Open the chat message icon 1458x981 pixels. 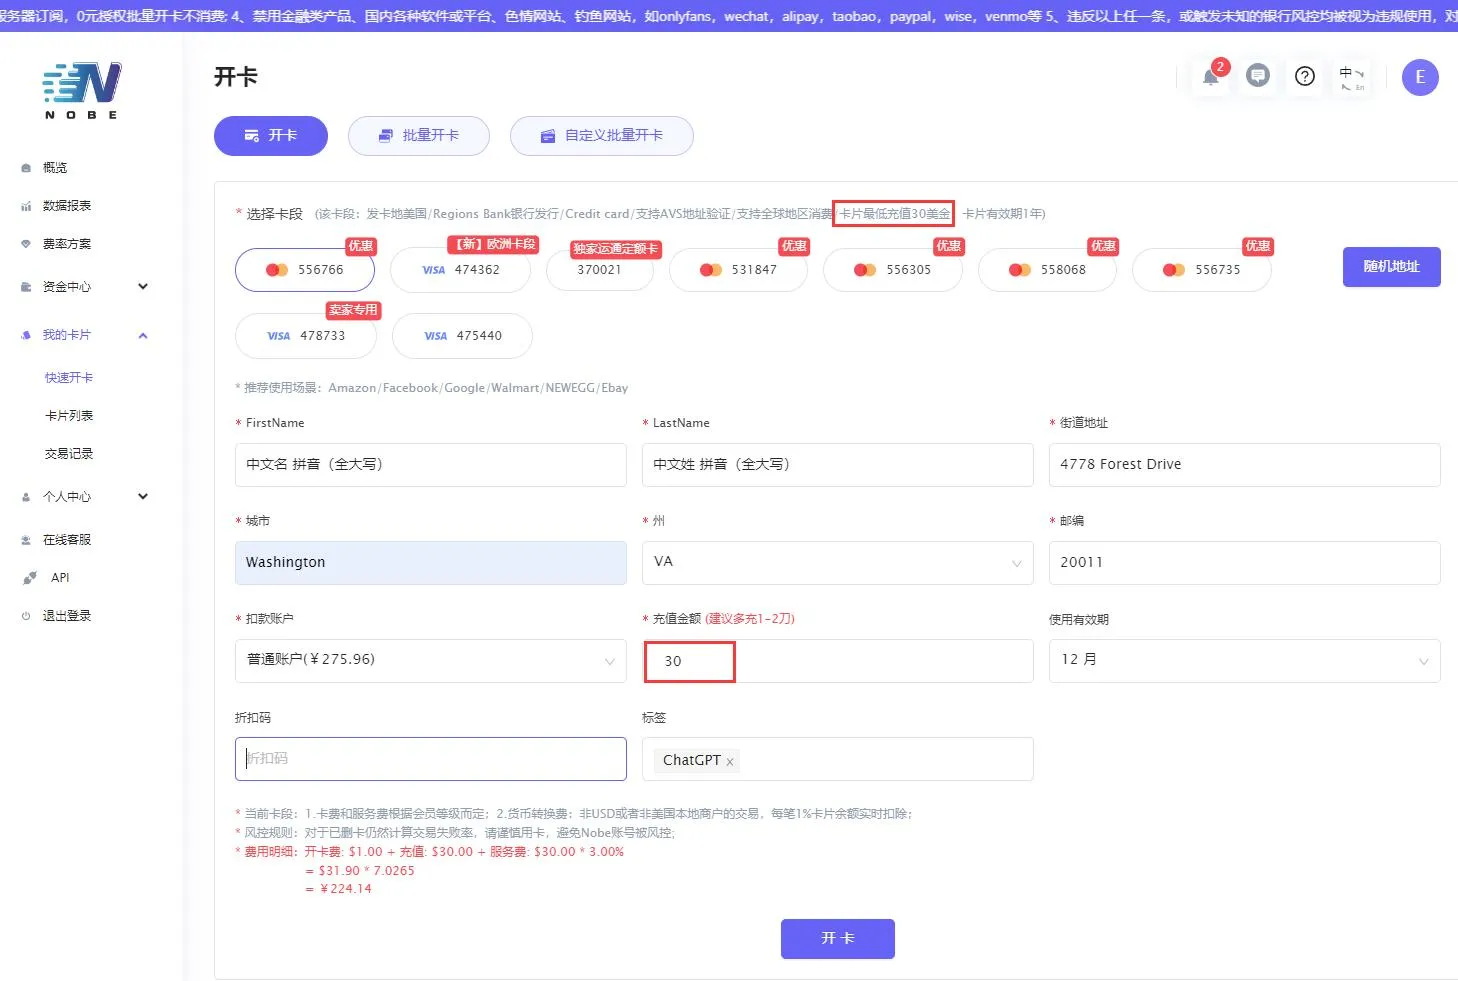click(1258, 76)
